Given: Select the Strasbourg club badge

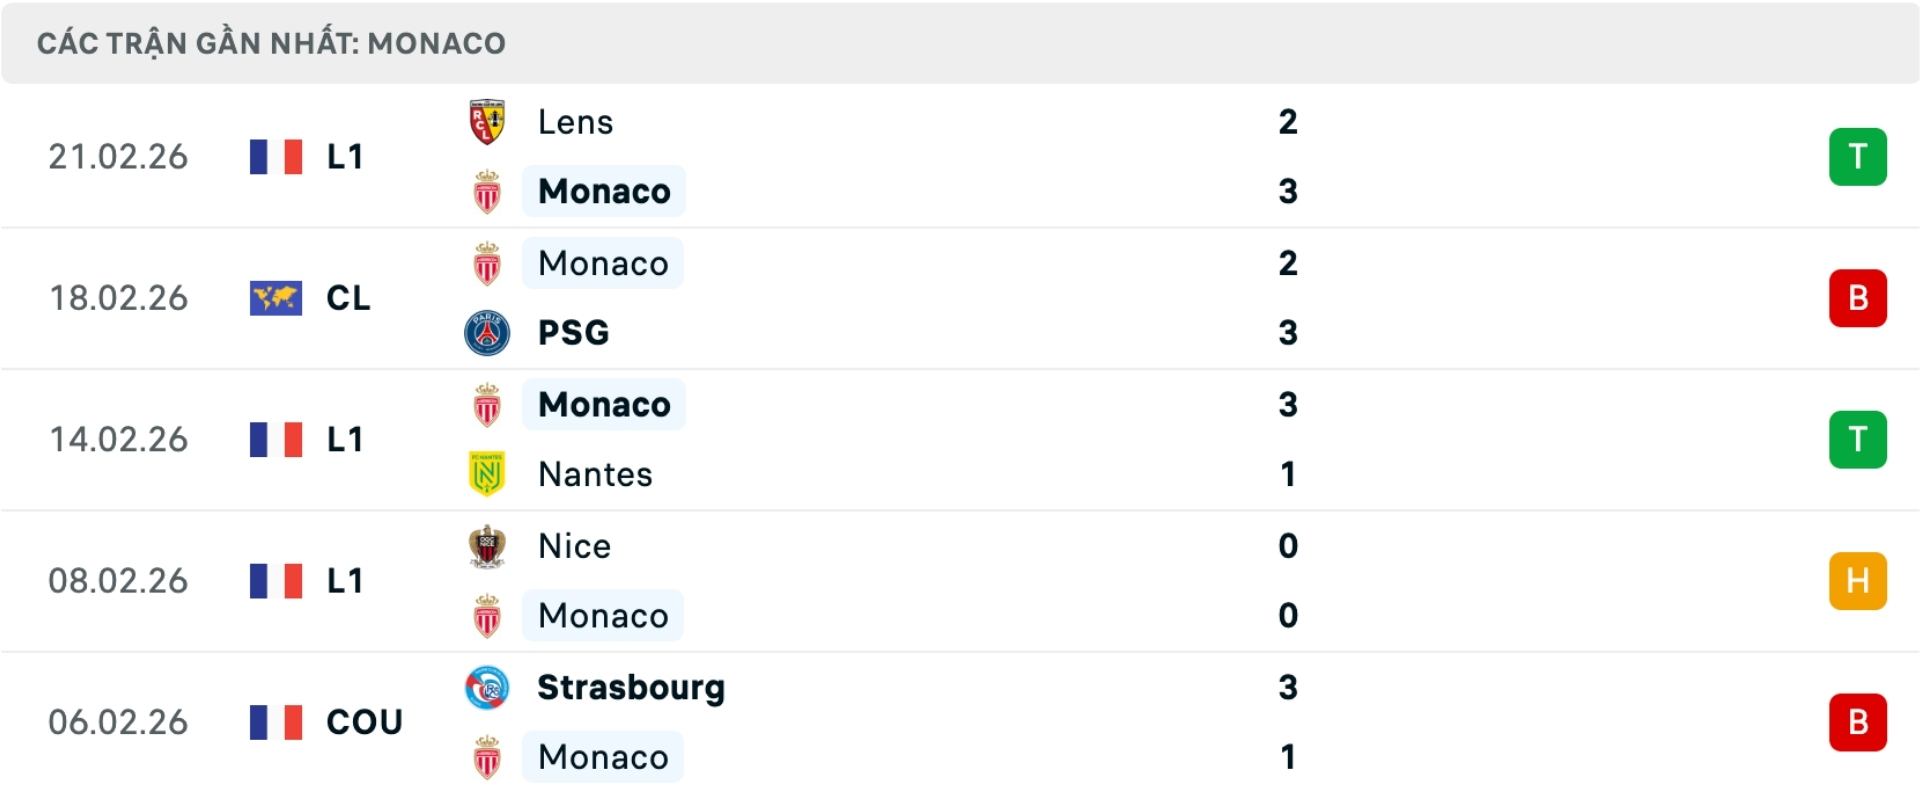Looking at the screenshot, I should pos(487,687).
